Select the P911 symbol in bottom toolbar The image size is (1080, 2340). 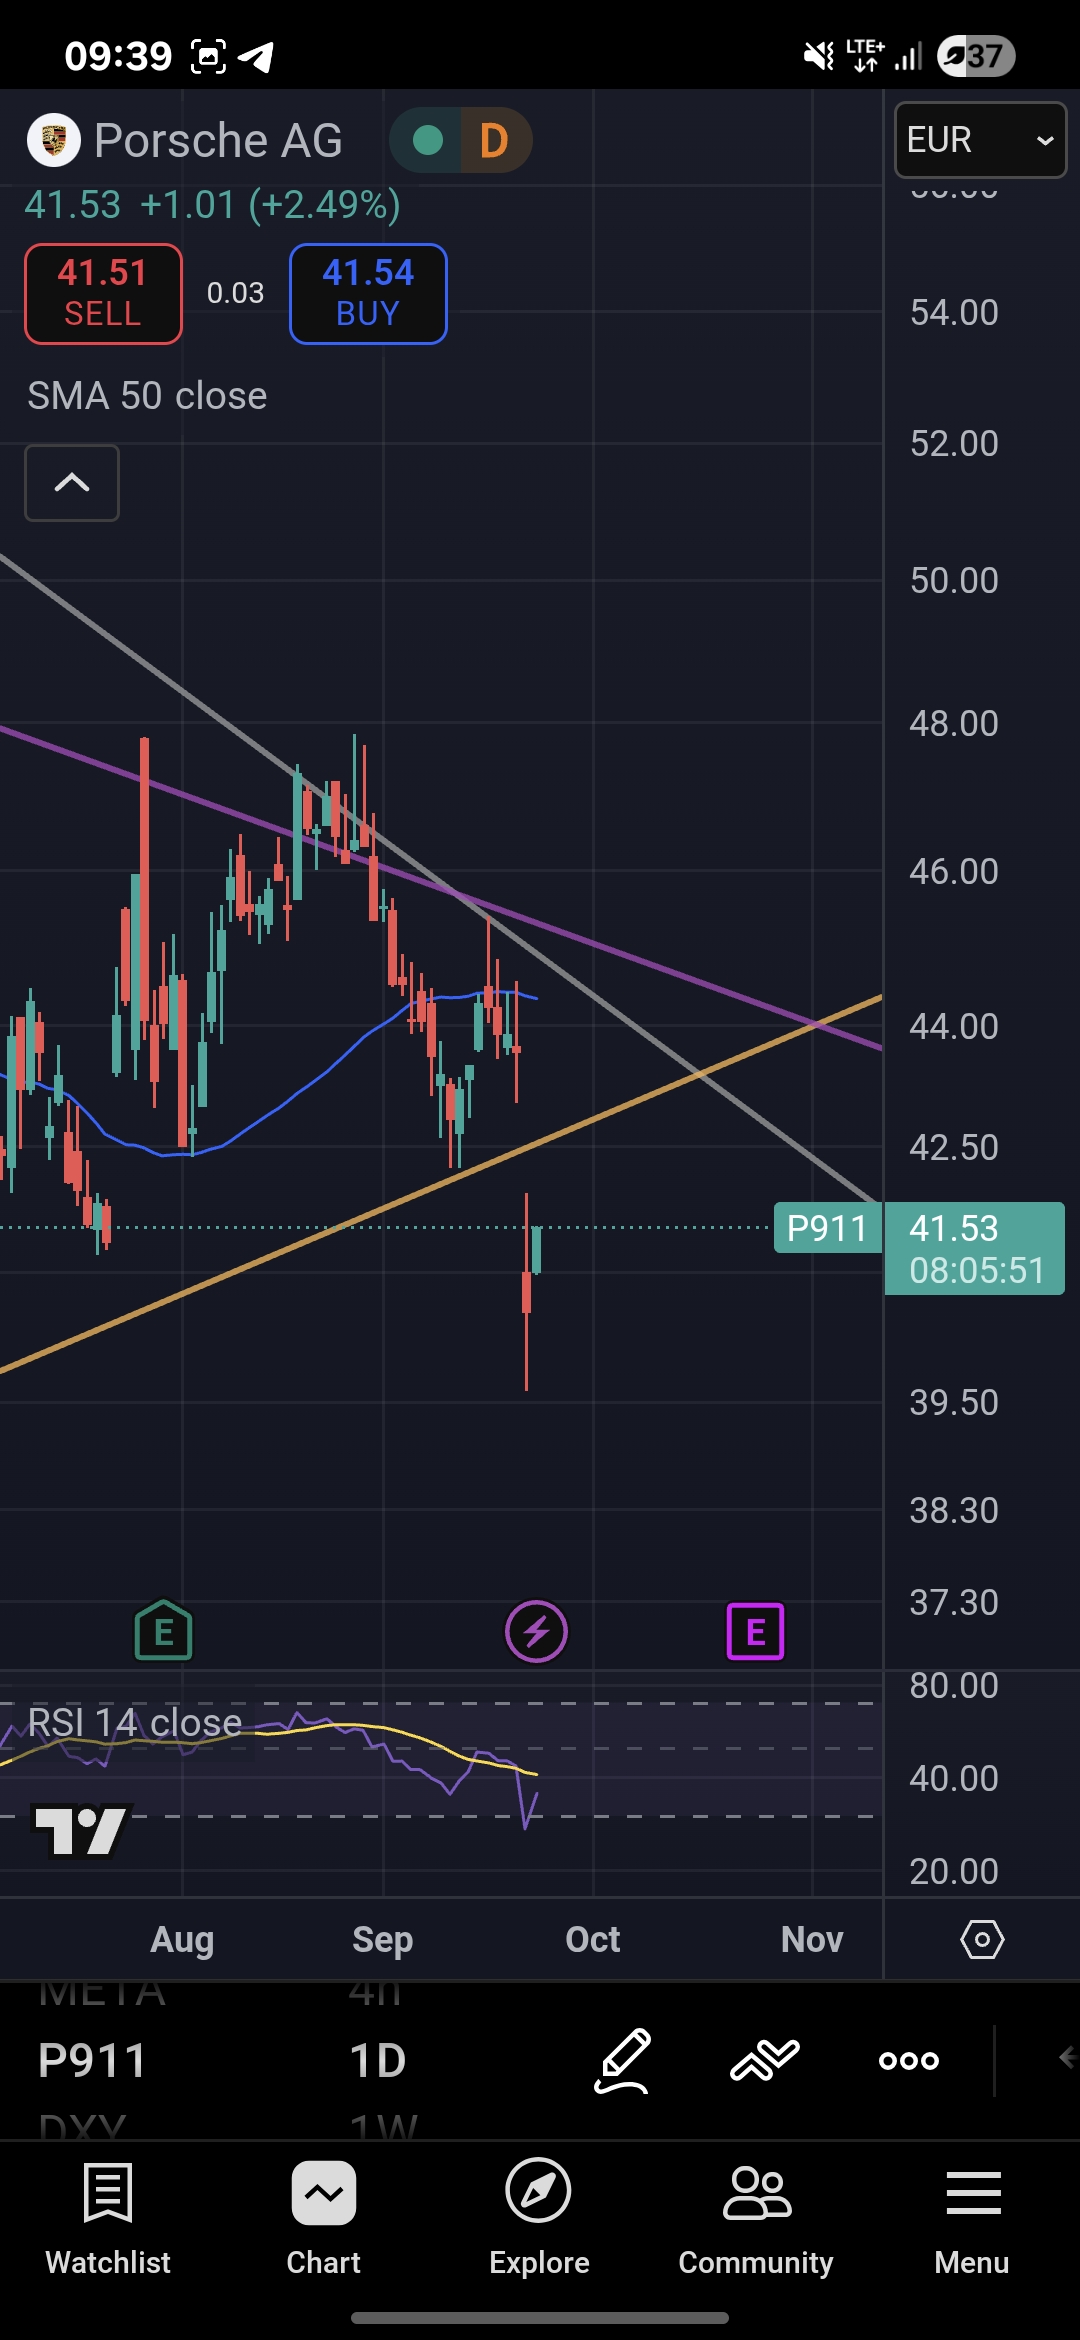coord(92,2060)
